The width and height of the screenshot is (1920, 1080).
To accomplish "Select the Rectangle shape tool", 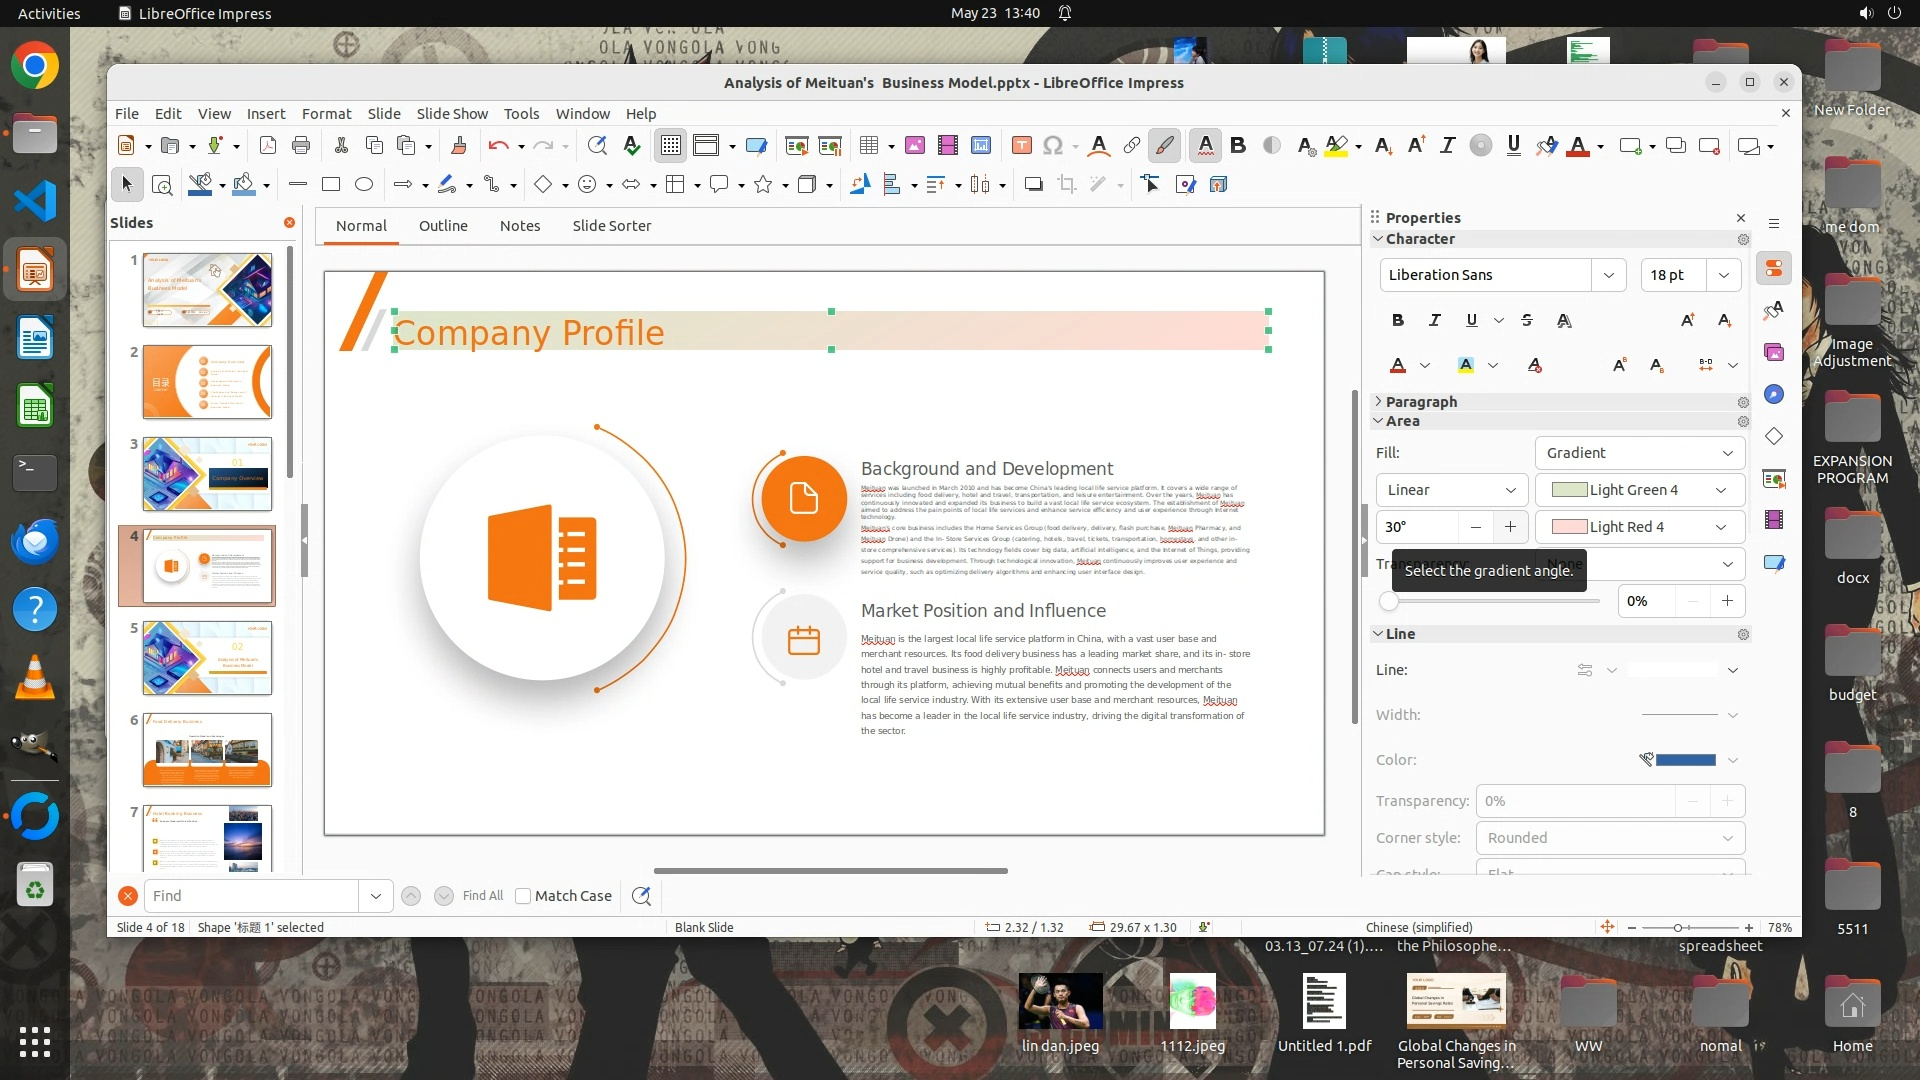I will [331, 184].
